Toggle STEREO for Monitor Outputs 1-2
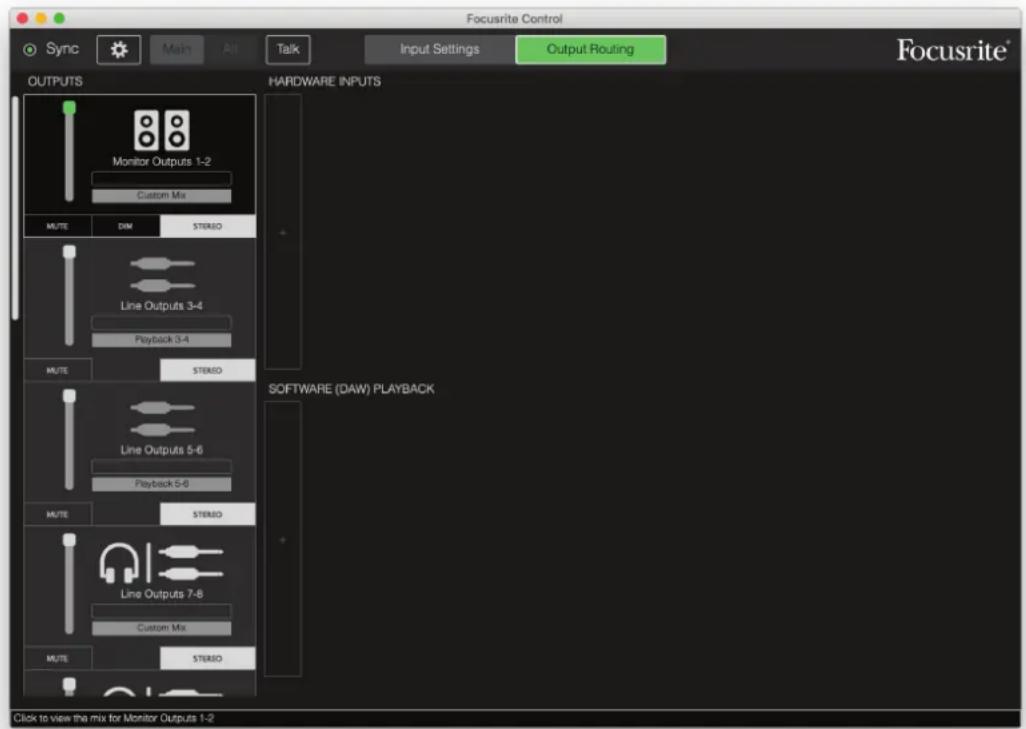The height and width of the screenshot is (729, 1026). [207, 226]
